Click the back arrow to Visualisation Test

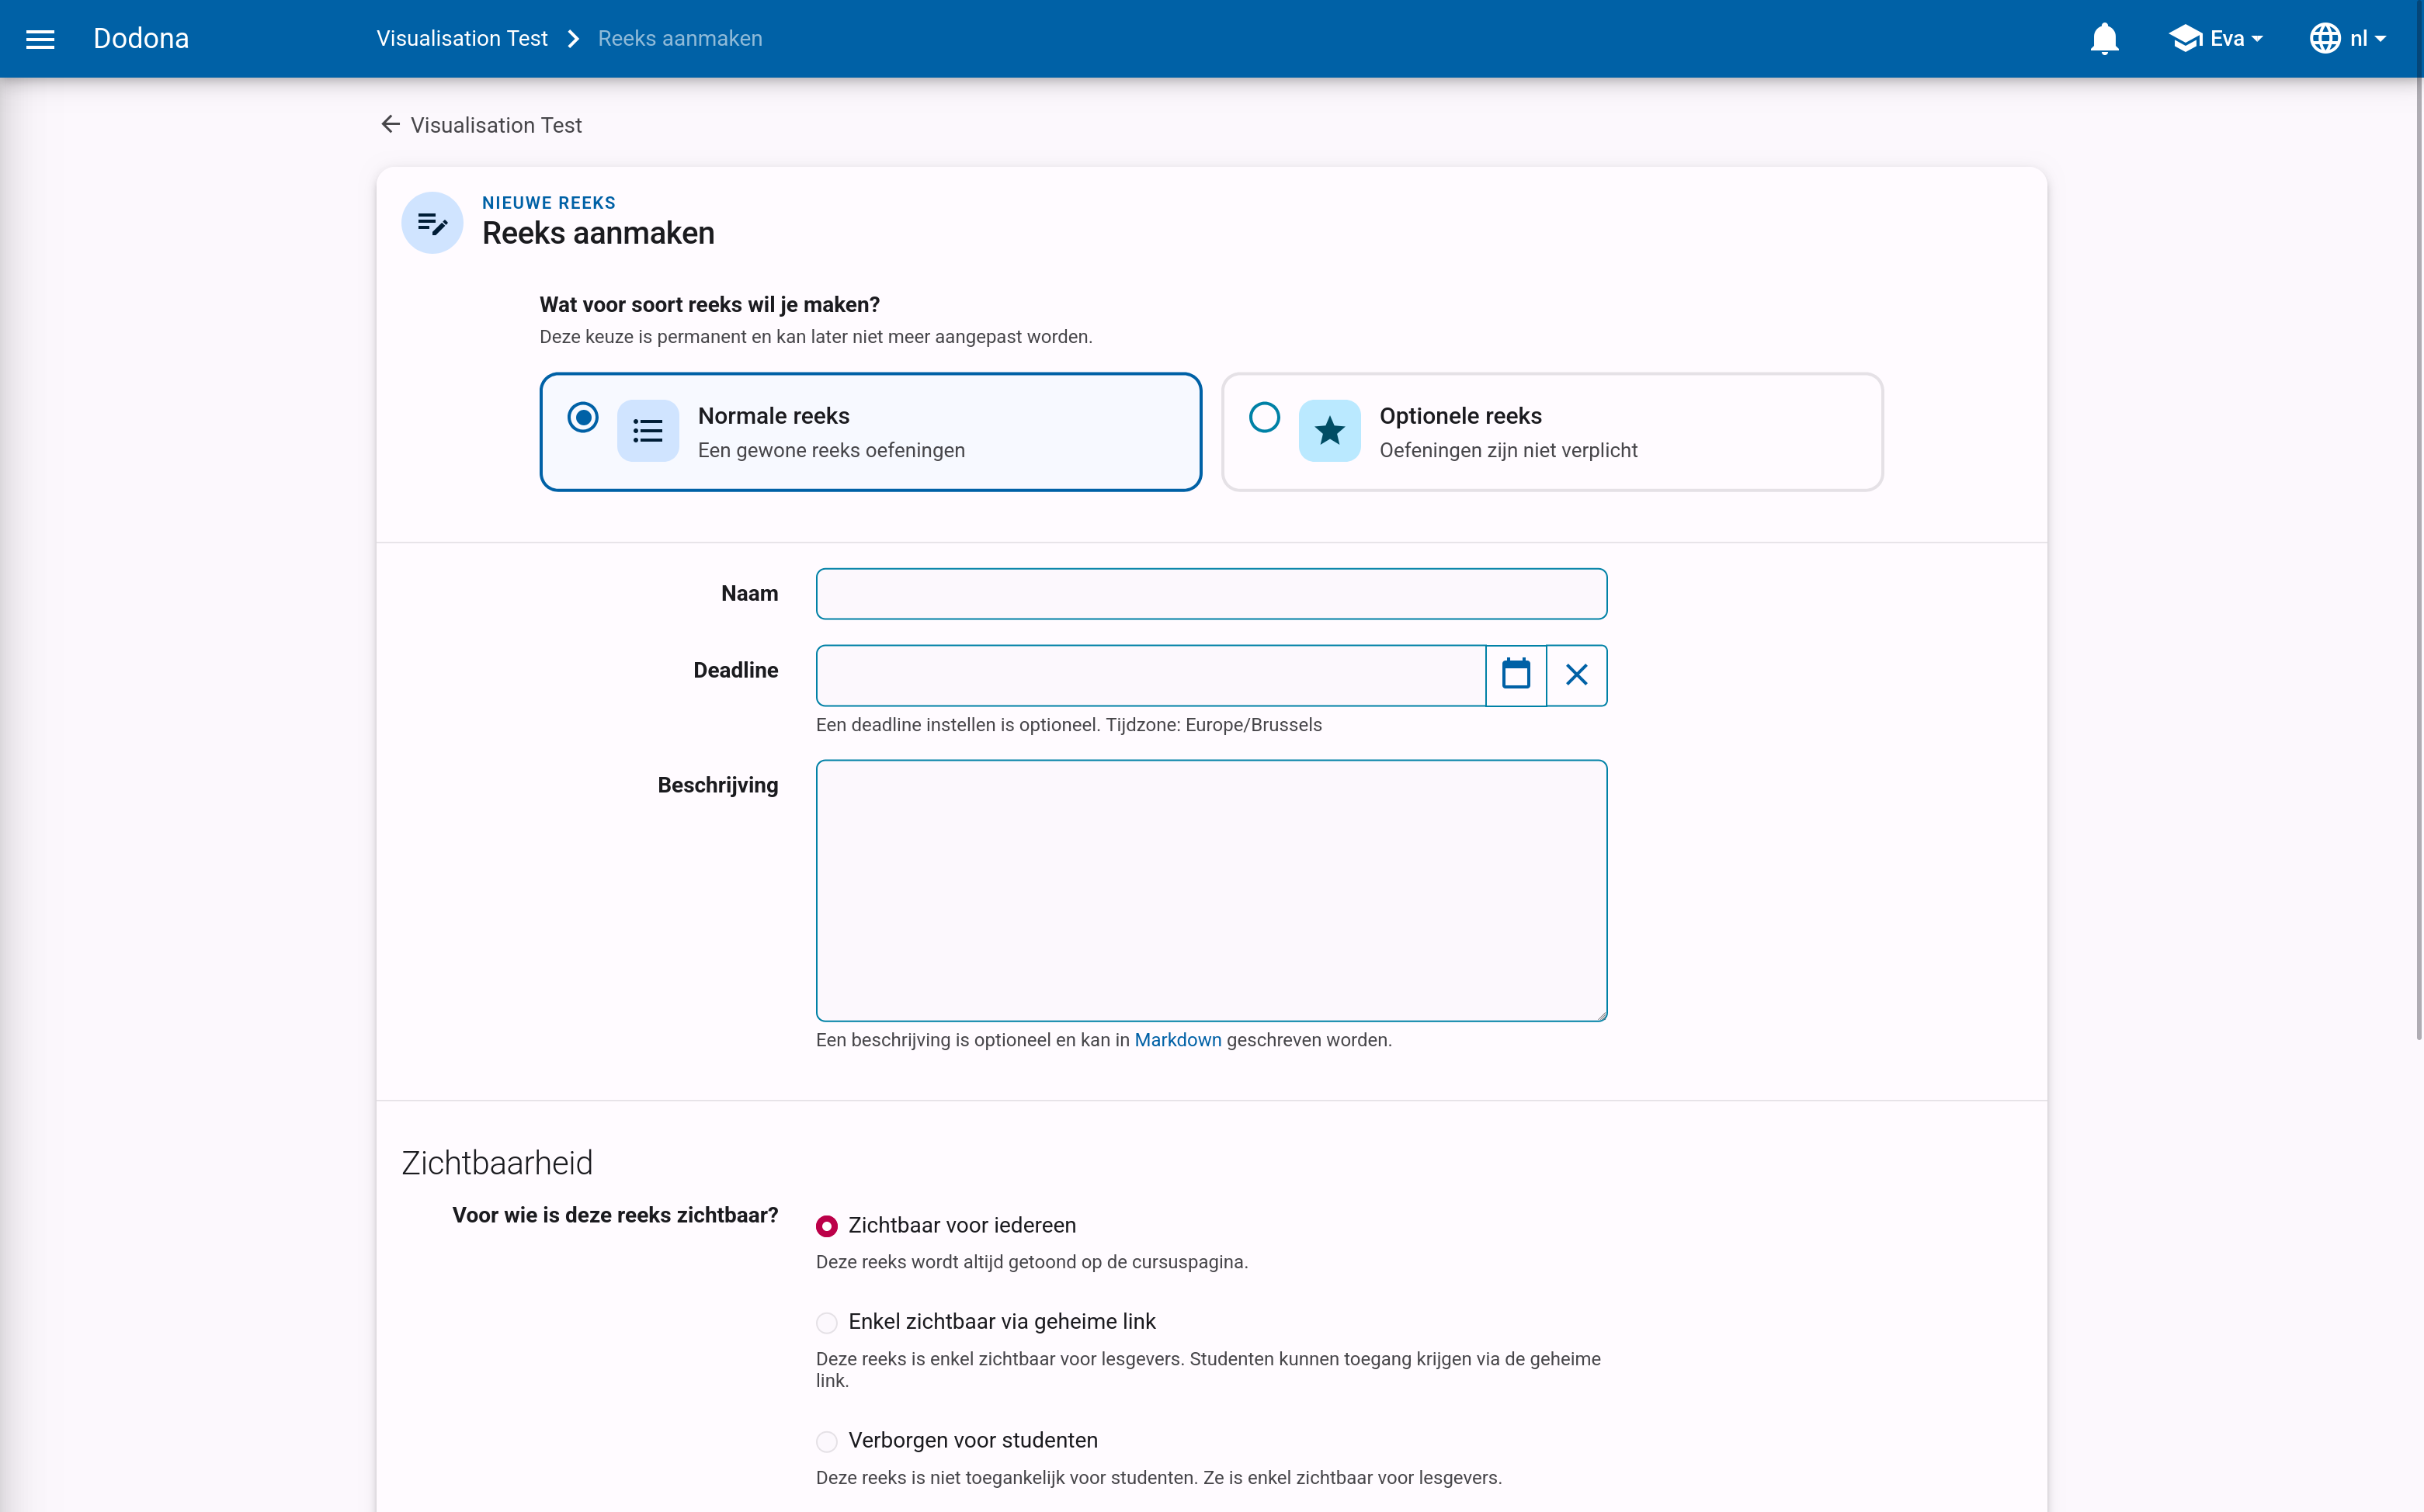point(391,124)
